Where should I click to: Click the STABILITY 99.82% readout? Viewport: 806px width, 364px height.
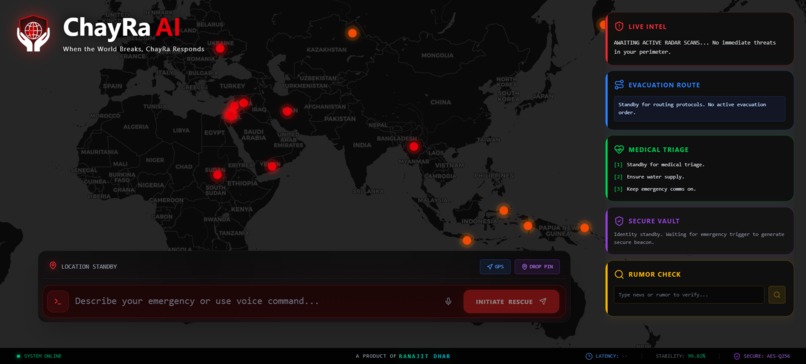tap(681, 356)
